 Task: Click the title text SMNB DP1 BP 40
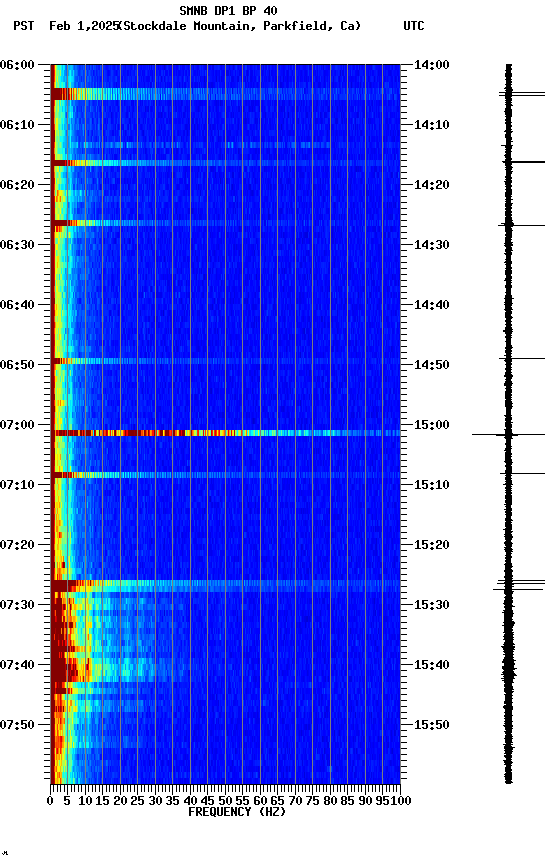pos(228,10)
